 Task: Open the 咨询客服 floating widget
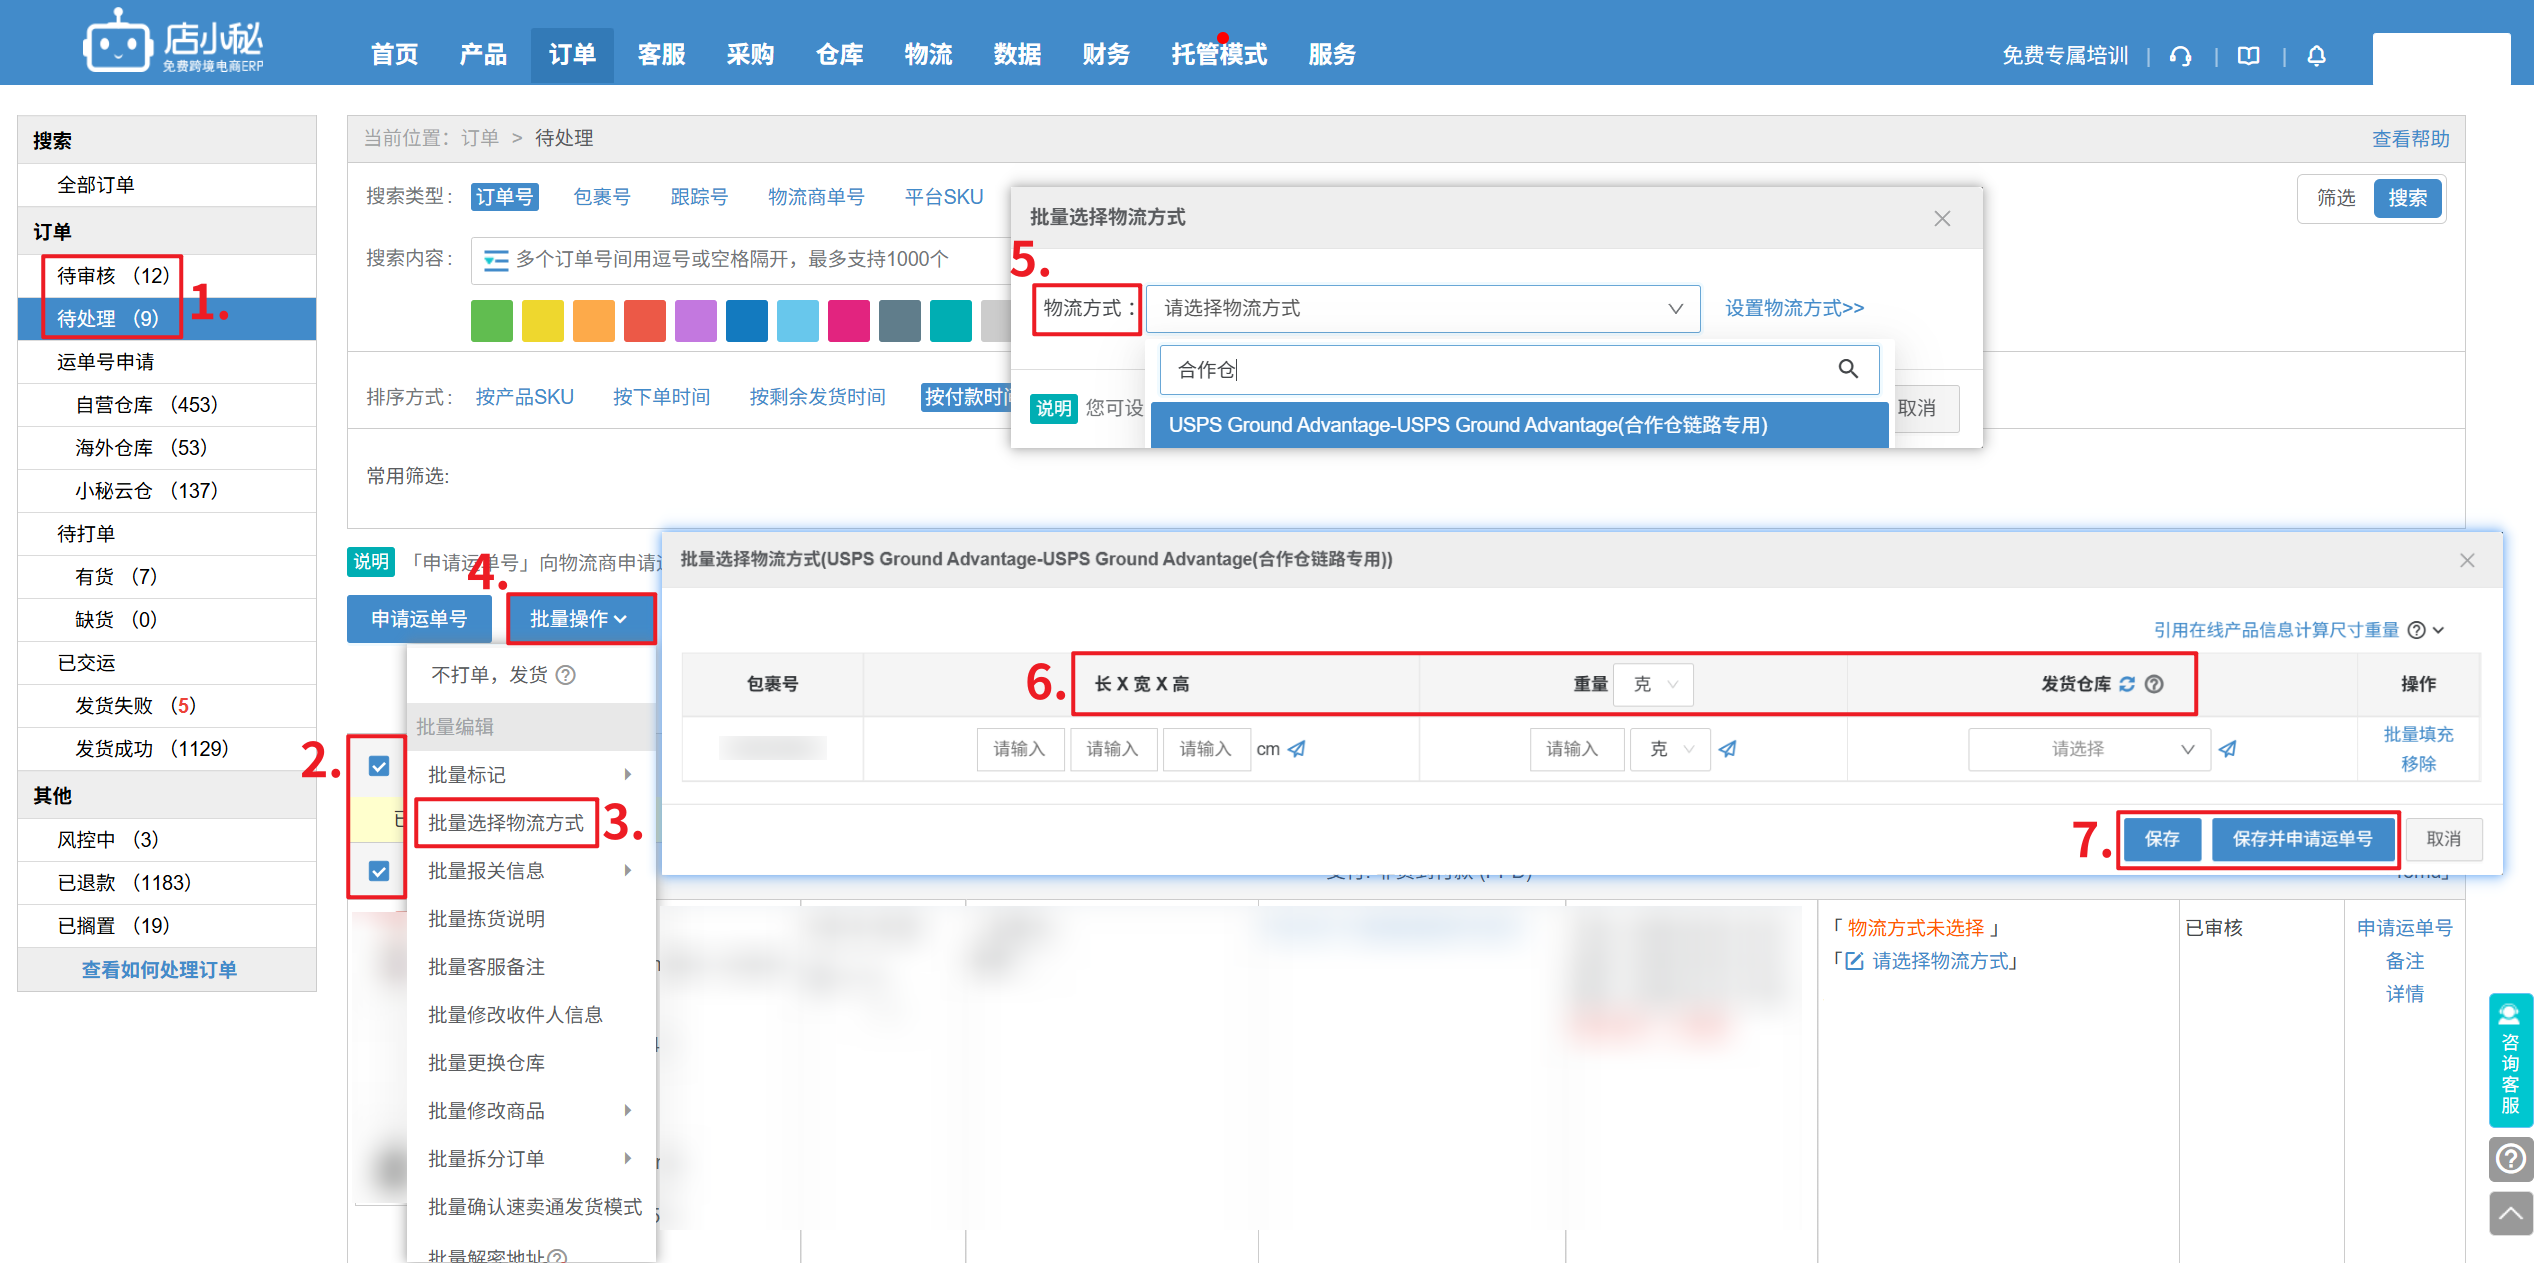(2510, 1060)
